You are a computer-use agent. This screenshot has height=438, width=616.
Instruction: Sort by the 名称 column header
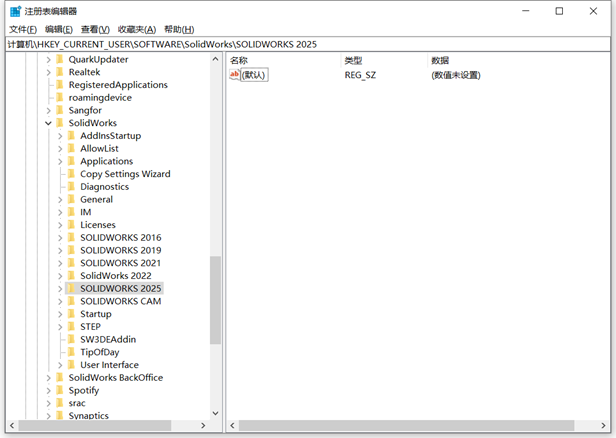click(240, 60)
